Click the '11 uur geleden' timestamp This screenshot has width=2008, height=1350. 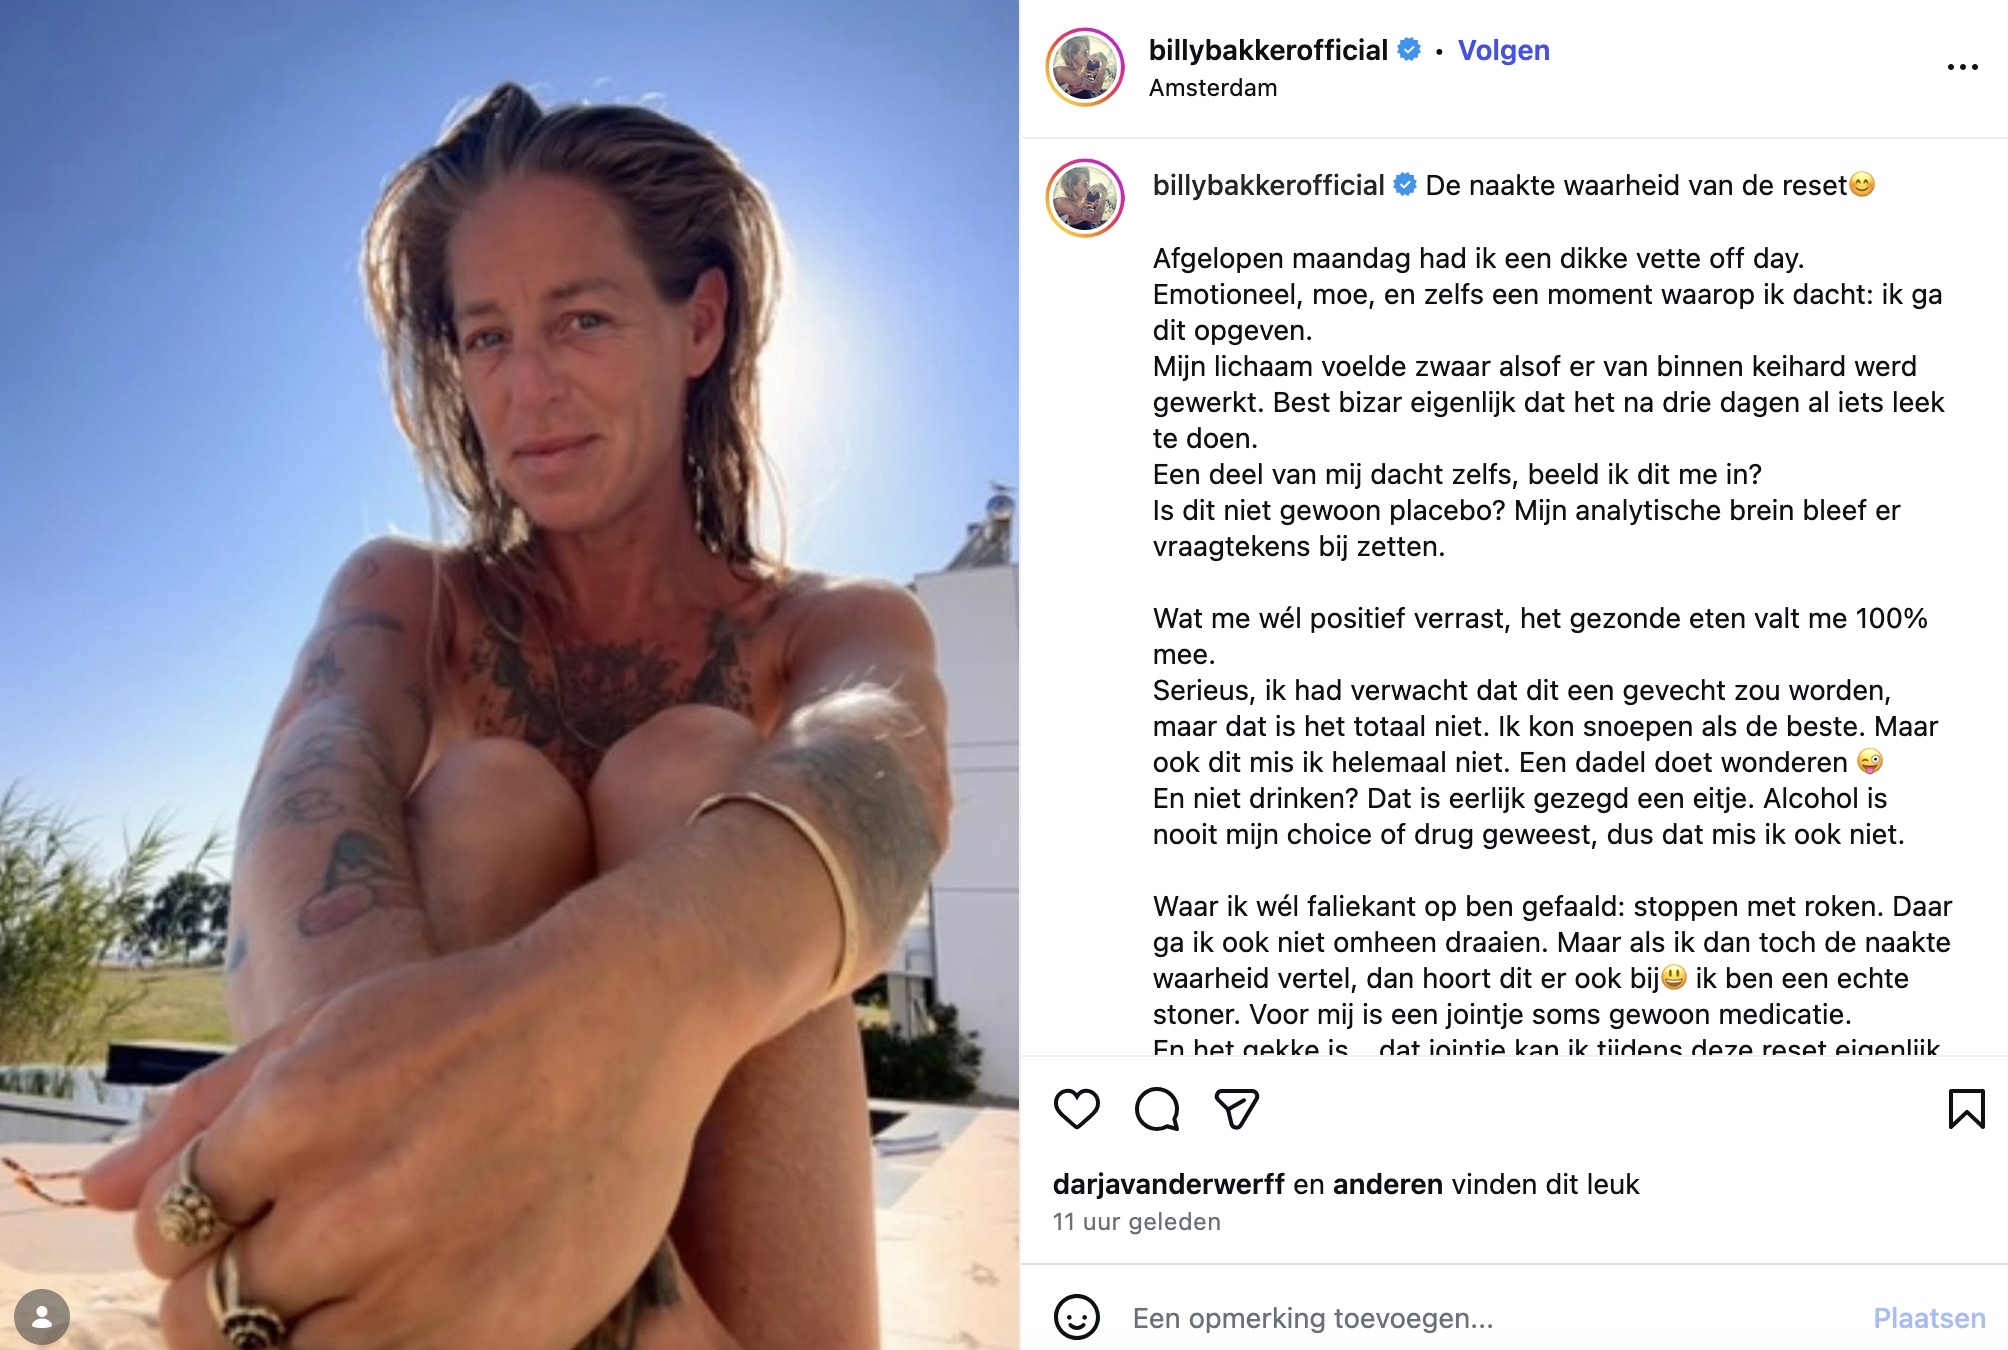(1137, 1222)
